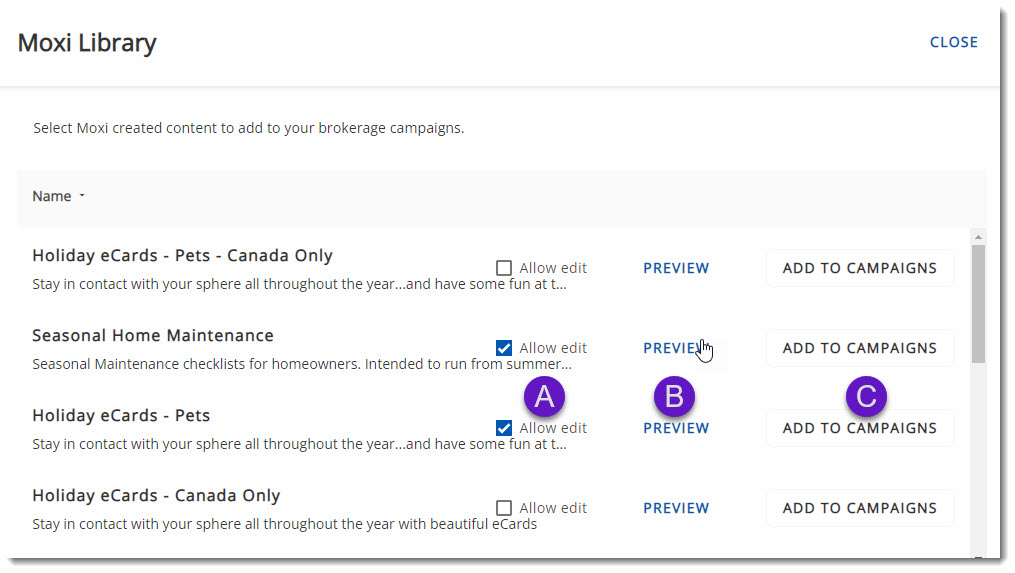The image size is (1015, 573).
Task: Close the Moxi Library dialog
Action: pos(953,42)
